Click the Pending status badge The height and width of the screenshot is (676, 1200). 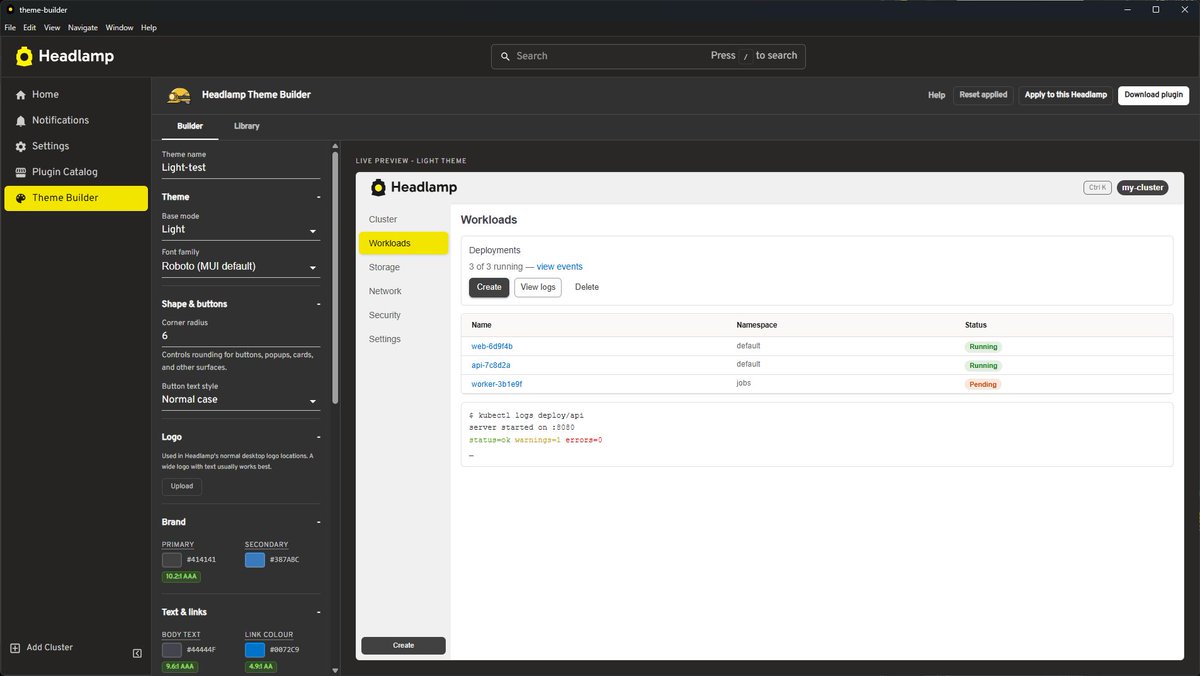pos(983,384)
